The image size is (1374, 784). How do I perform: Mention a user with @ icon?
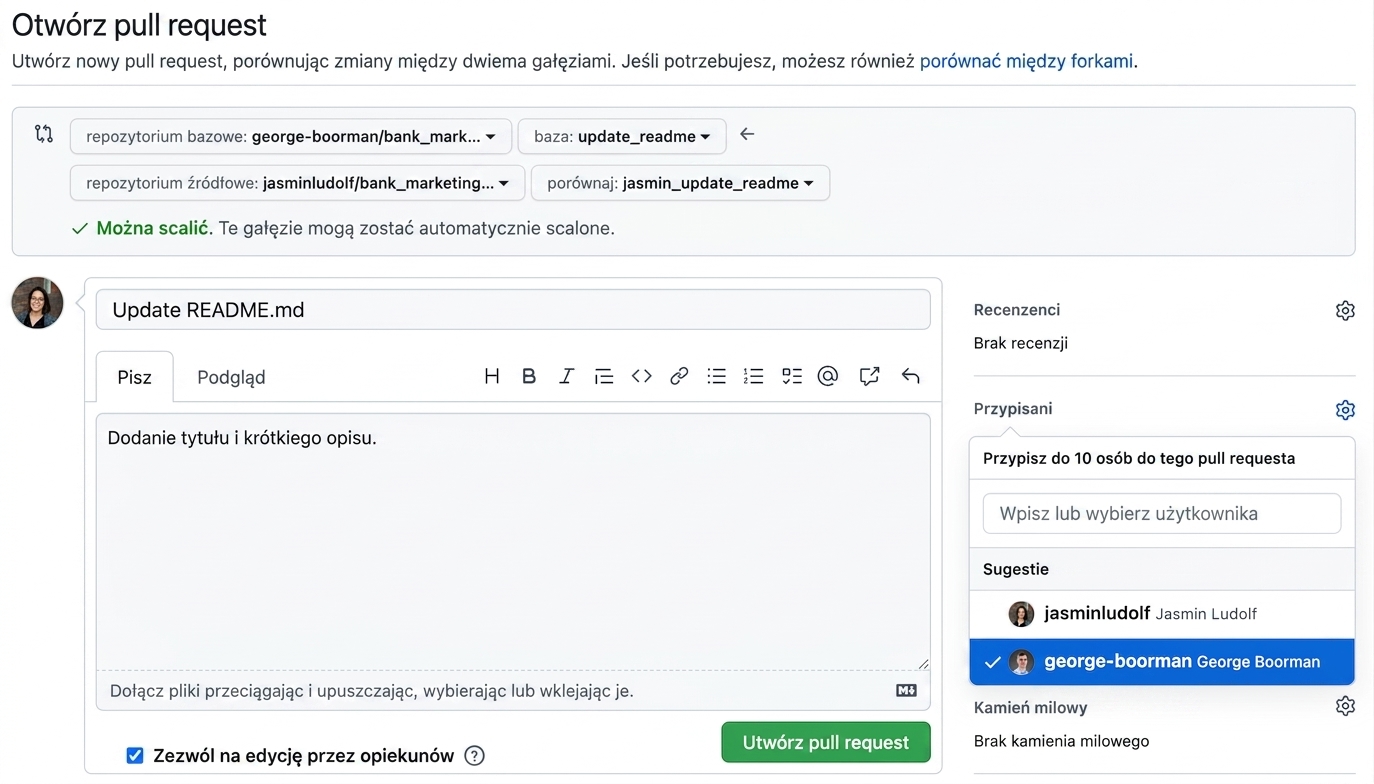pos(828,376)
